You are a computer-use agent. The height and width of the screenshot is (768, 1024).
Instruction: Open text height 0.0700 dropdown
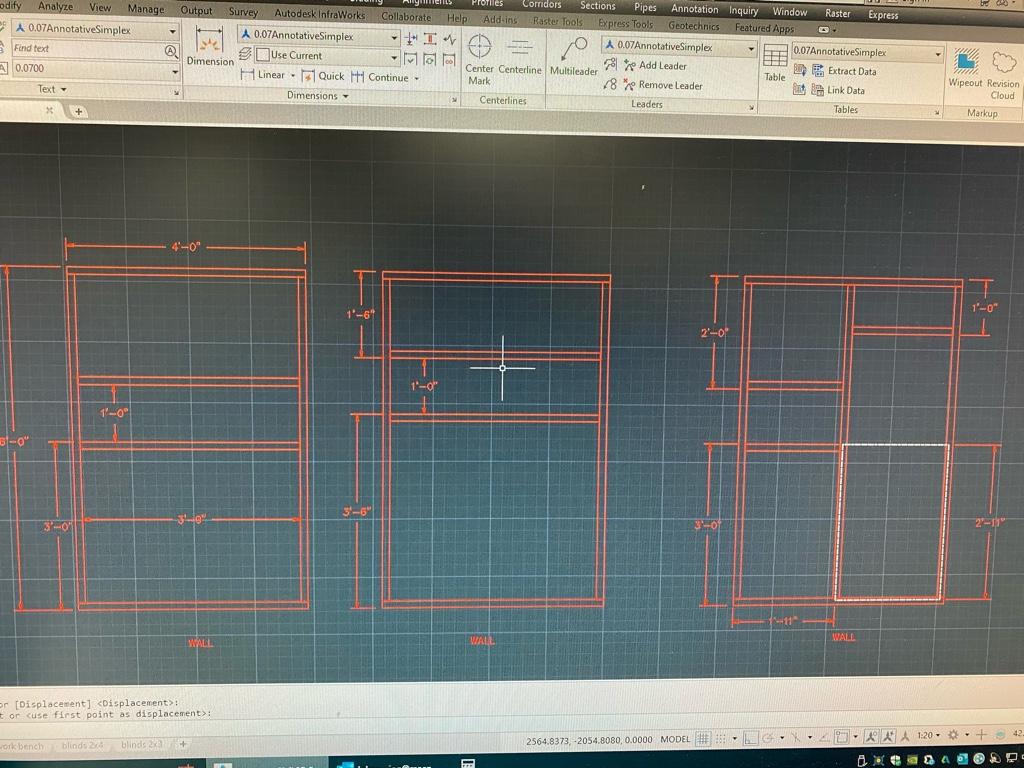175,71
